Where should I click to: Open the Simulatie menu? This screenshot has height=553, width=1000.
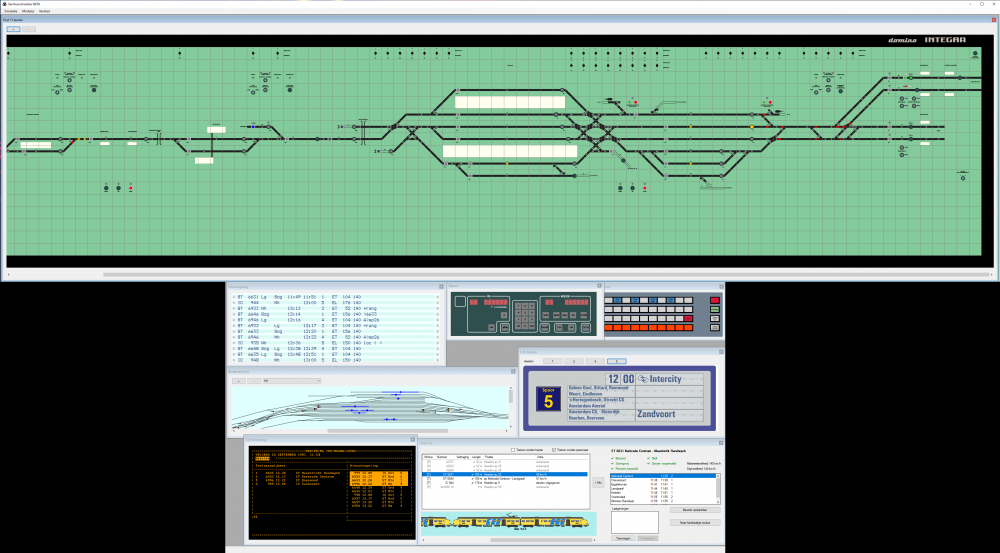pyautogui.click(x=11, y=11)
